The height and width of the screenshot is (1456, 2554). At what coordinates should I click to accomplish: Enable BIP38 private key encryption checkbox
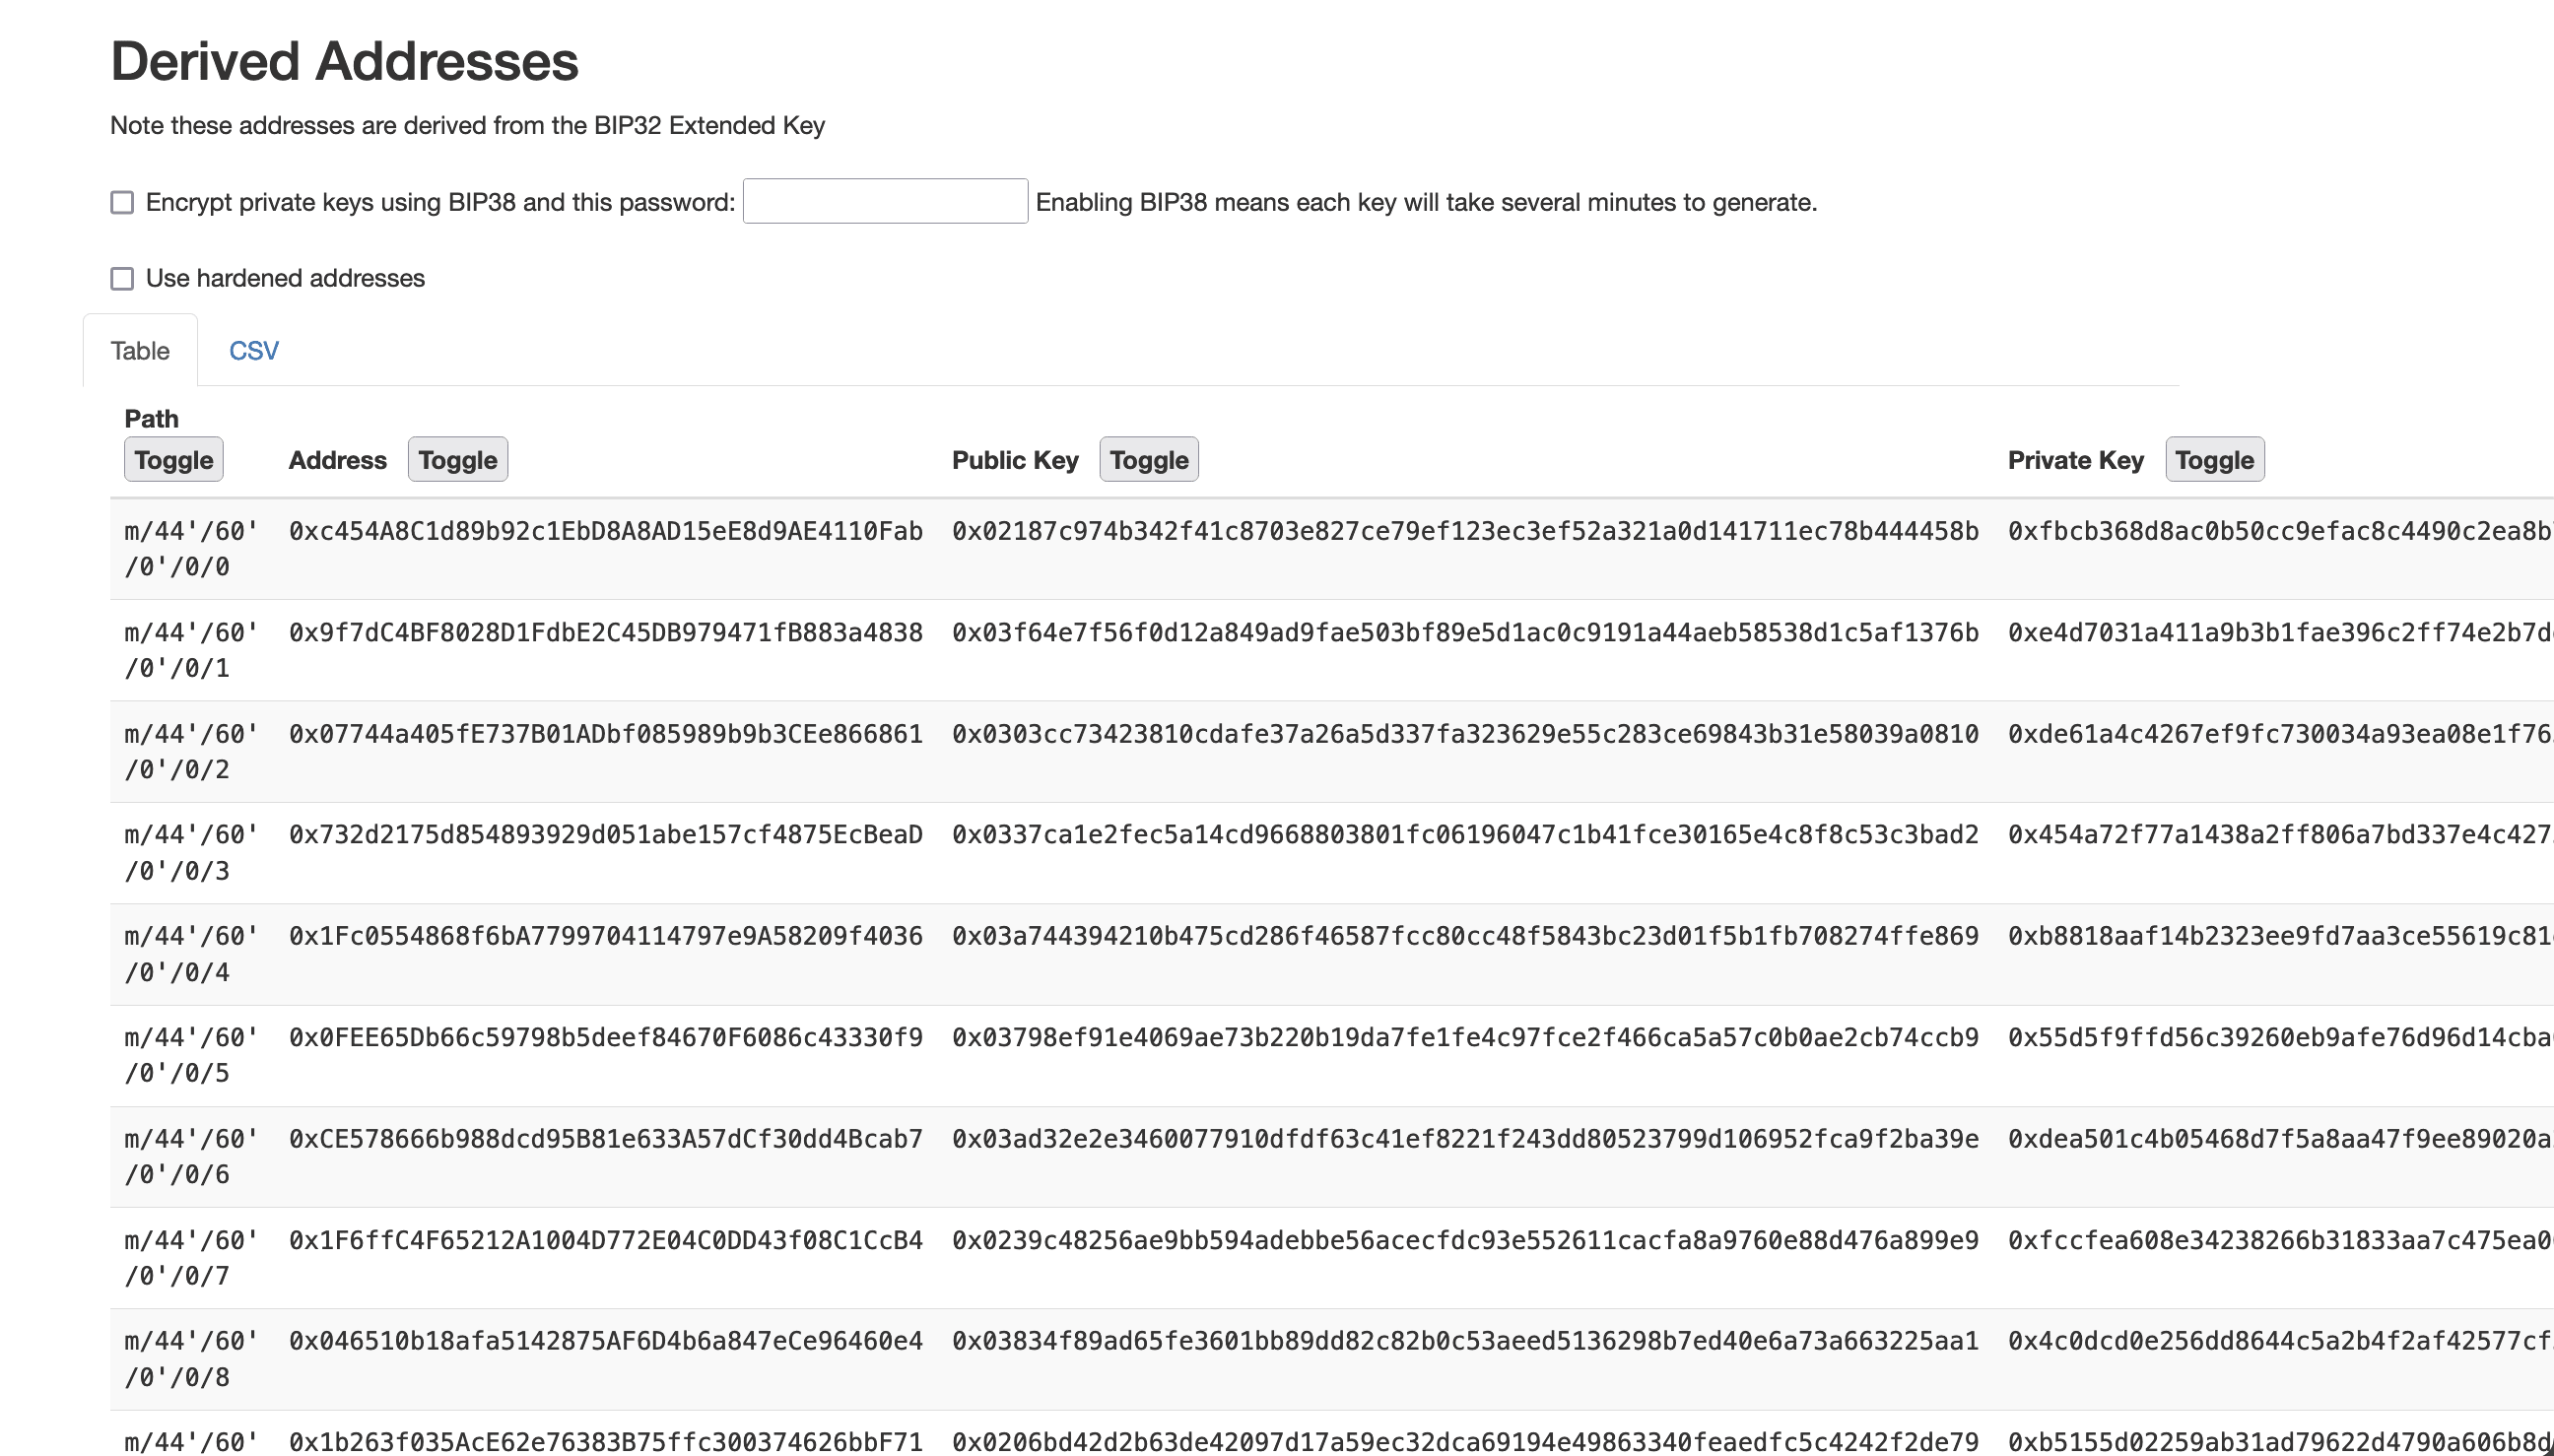tap(123, 202)
